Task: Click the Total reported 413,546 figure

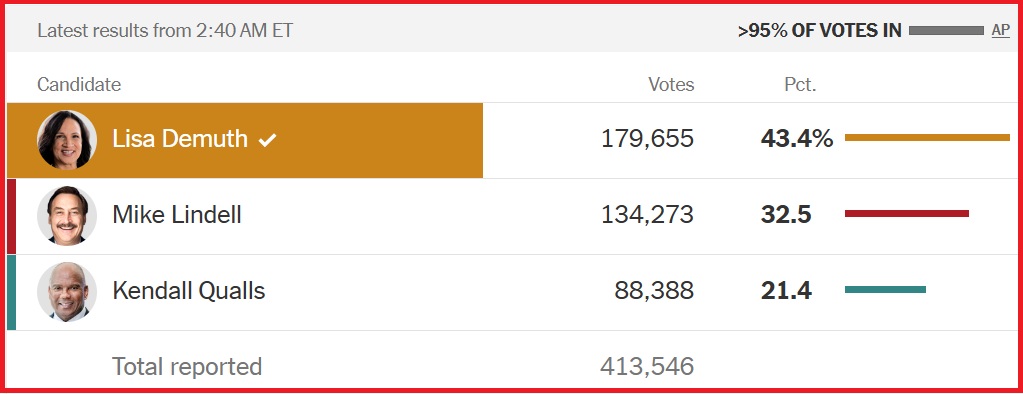Action: pyautogui.click(x=647, y=367)
